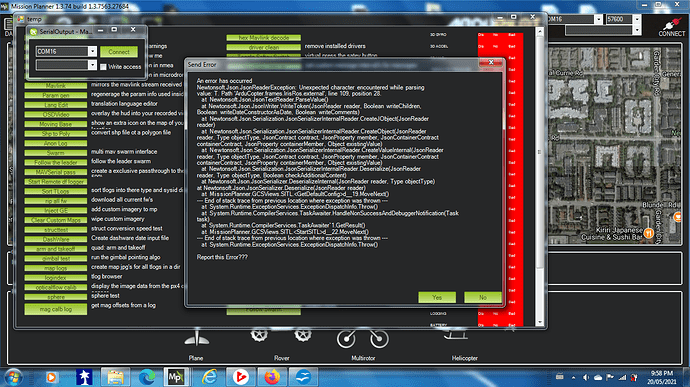Open the main COM port dropdown arrow
The height and width of the screenshot is (387, 690).
tap(598, 19)
